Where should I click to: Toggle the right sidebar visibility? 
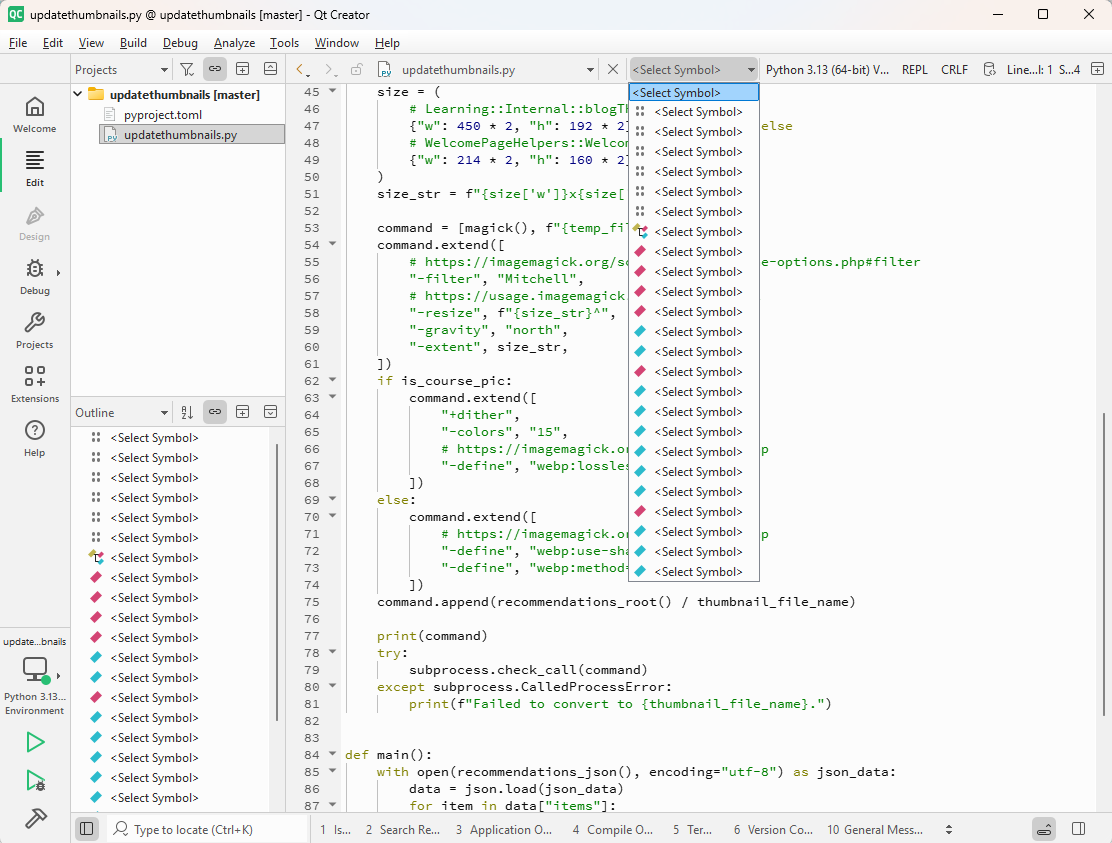pos(1078,829)
